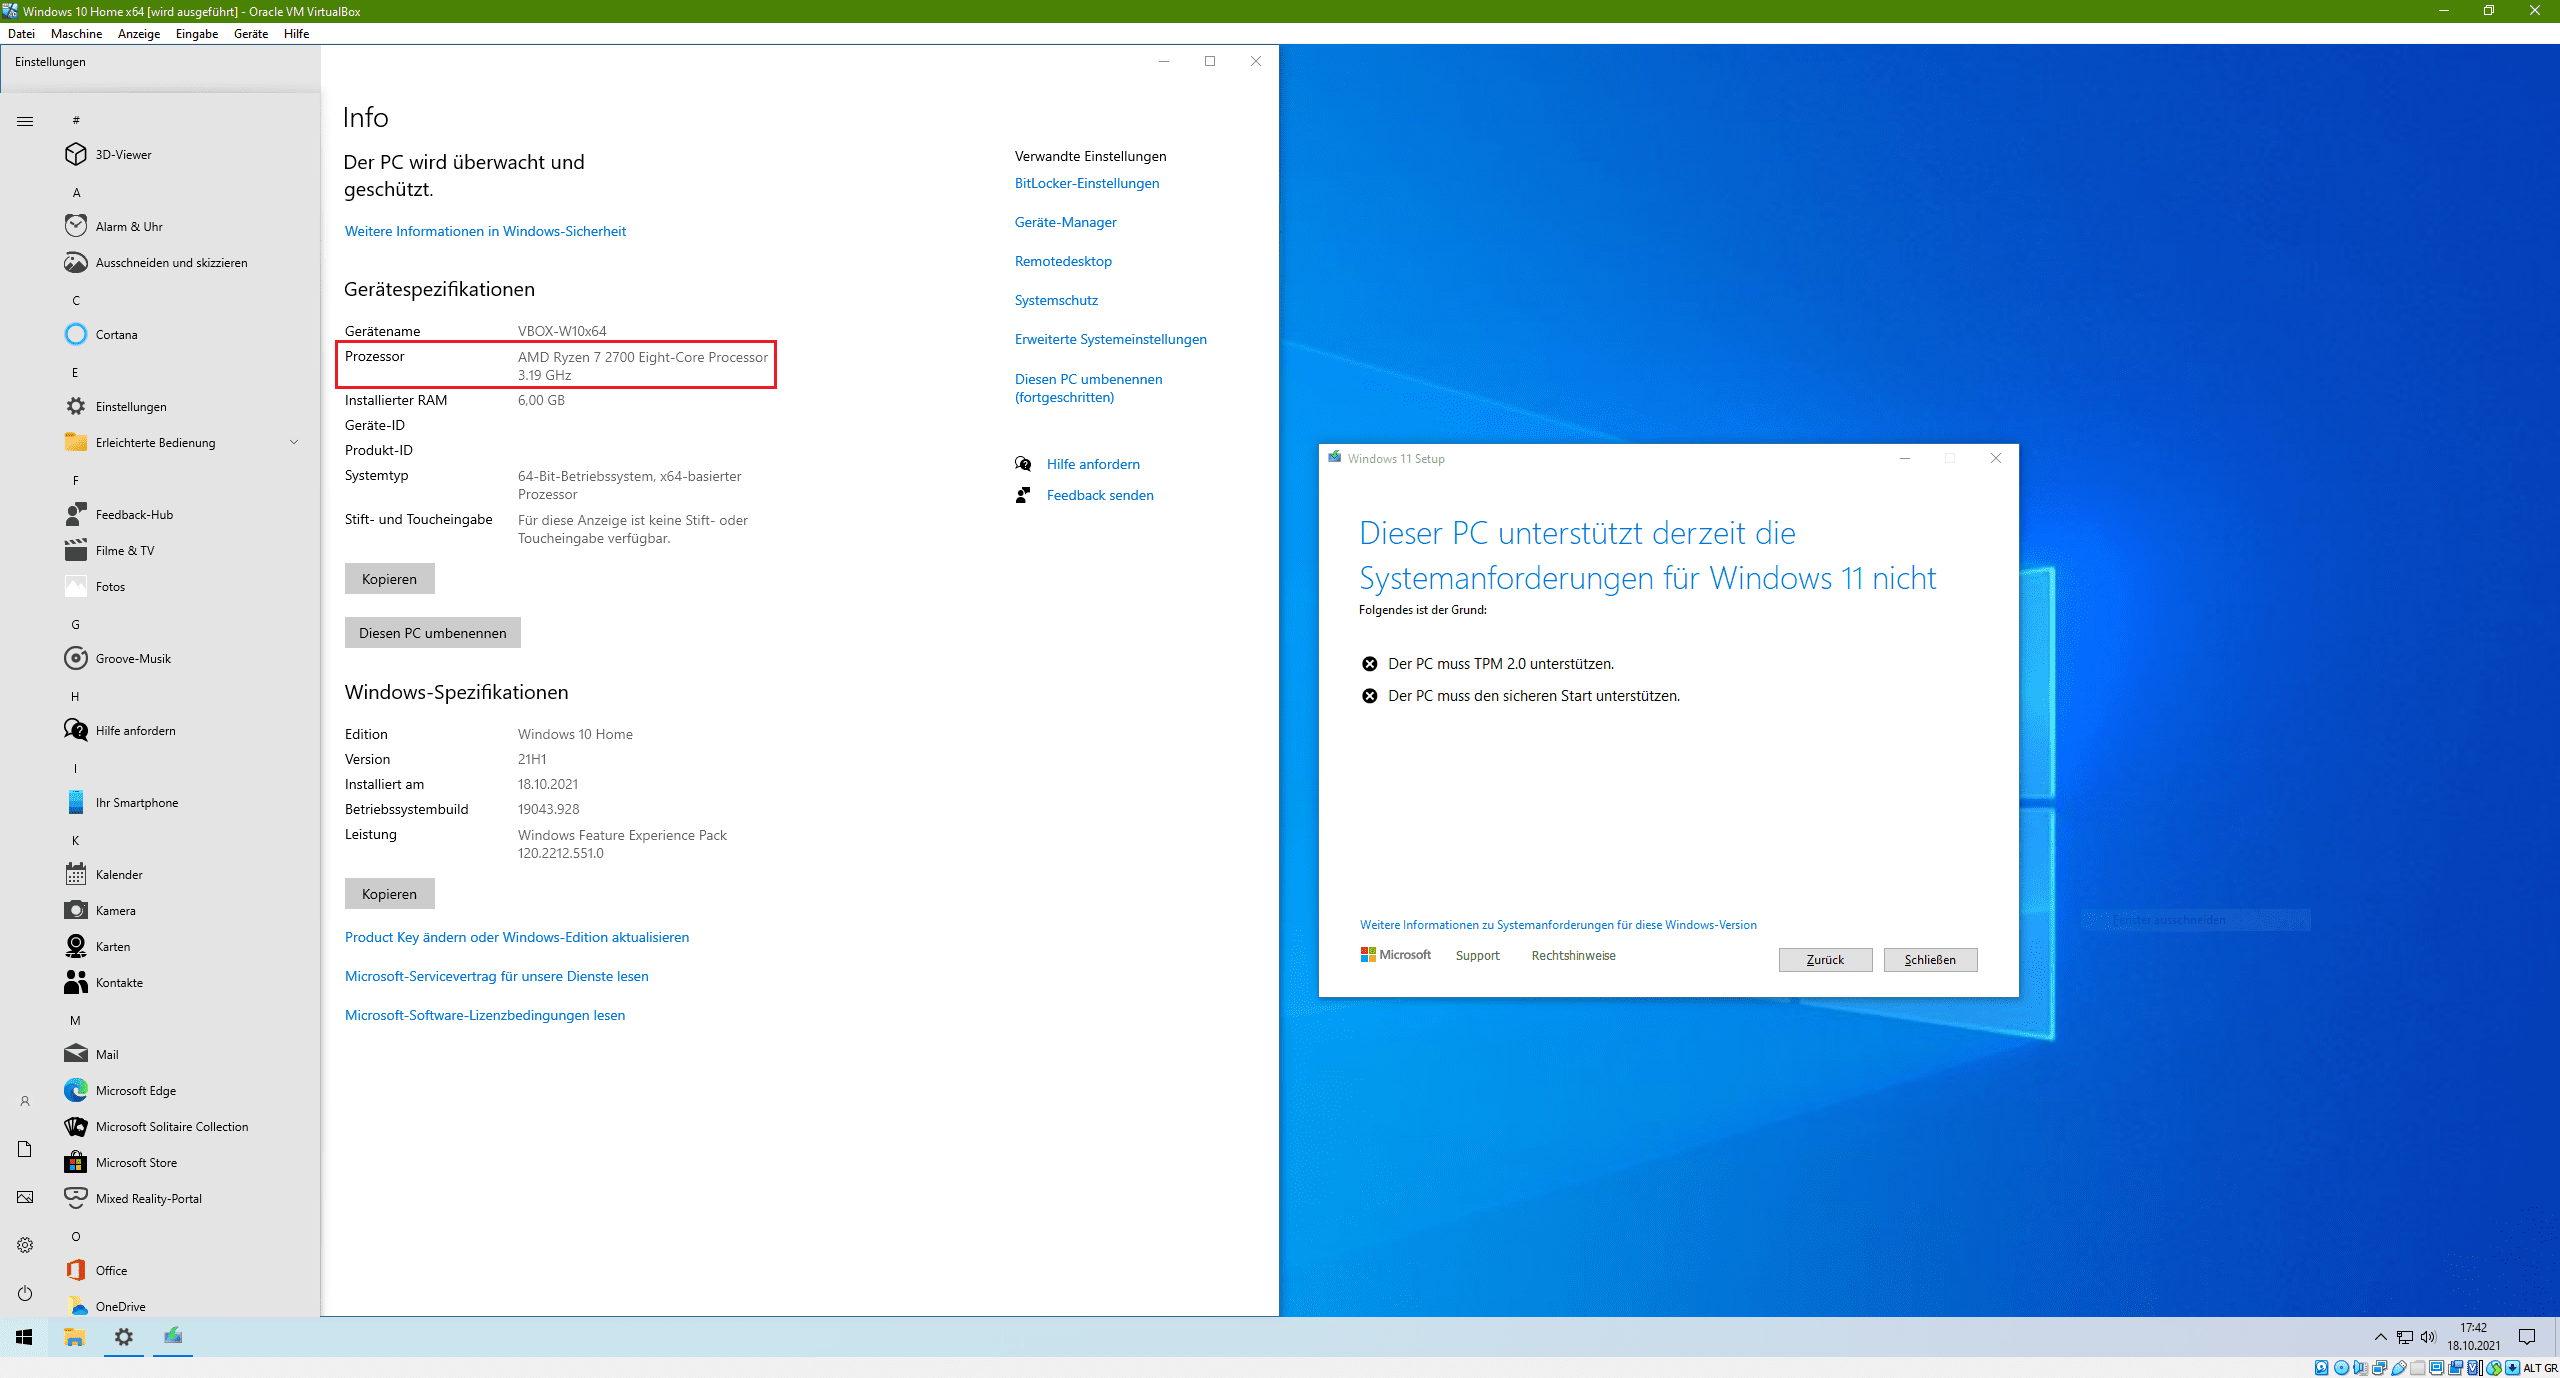The width and height of the screenshot is (2560, 1378).
Task: Click Diesen PC umbenennen button
Action: (x=433, y=631)
